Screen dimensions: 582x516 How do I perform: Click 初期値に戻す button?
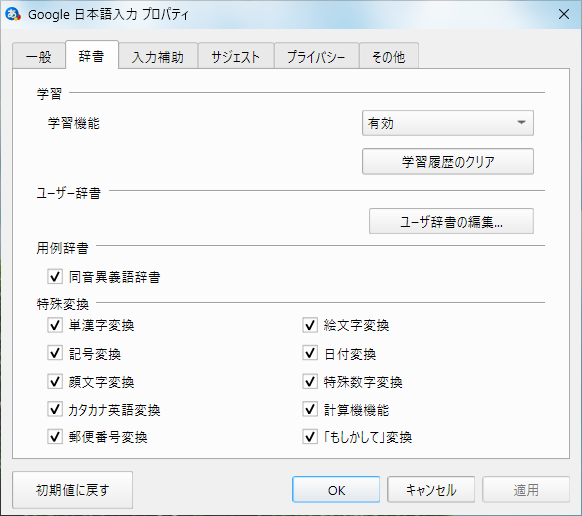pyautogui.click(x=72, y=490)
